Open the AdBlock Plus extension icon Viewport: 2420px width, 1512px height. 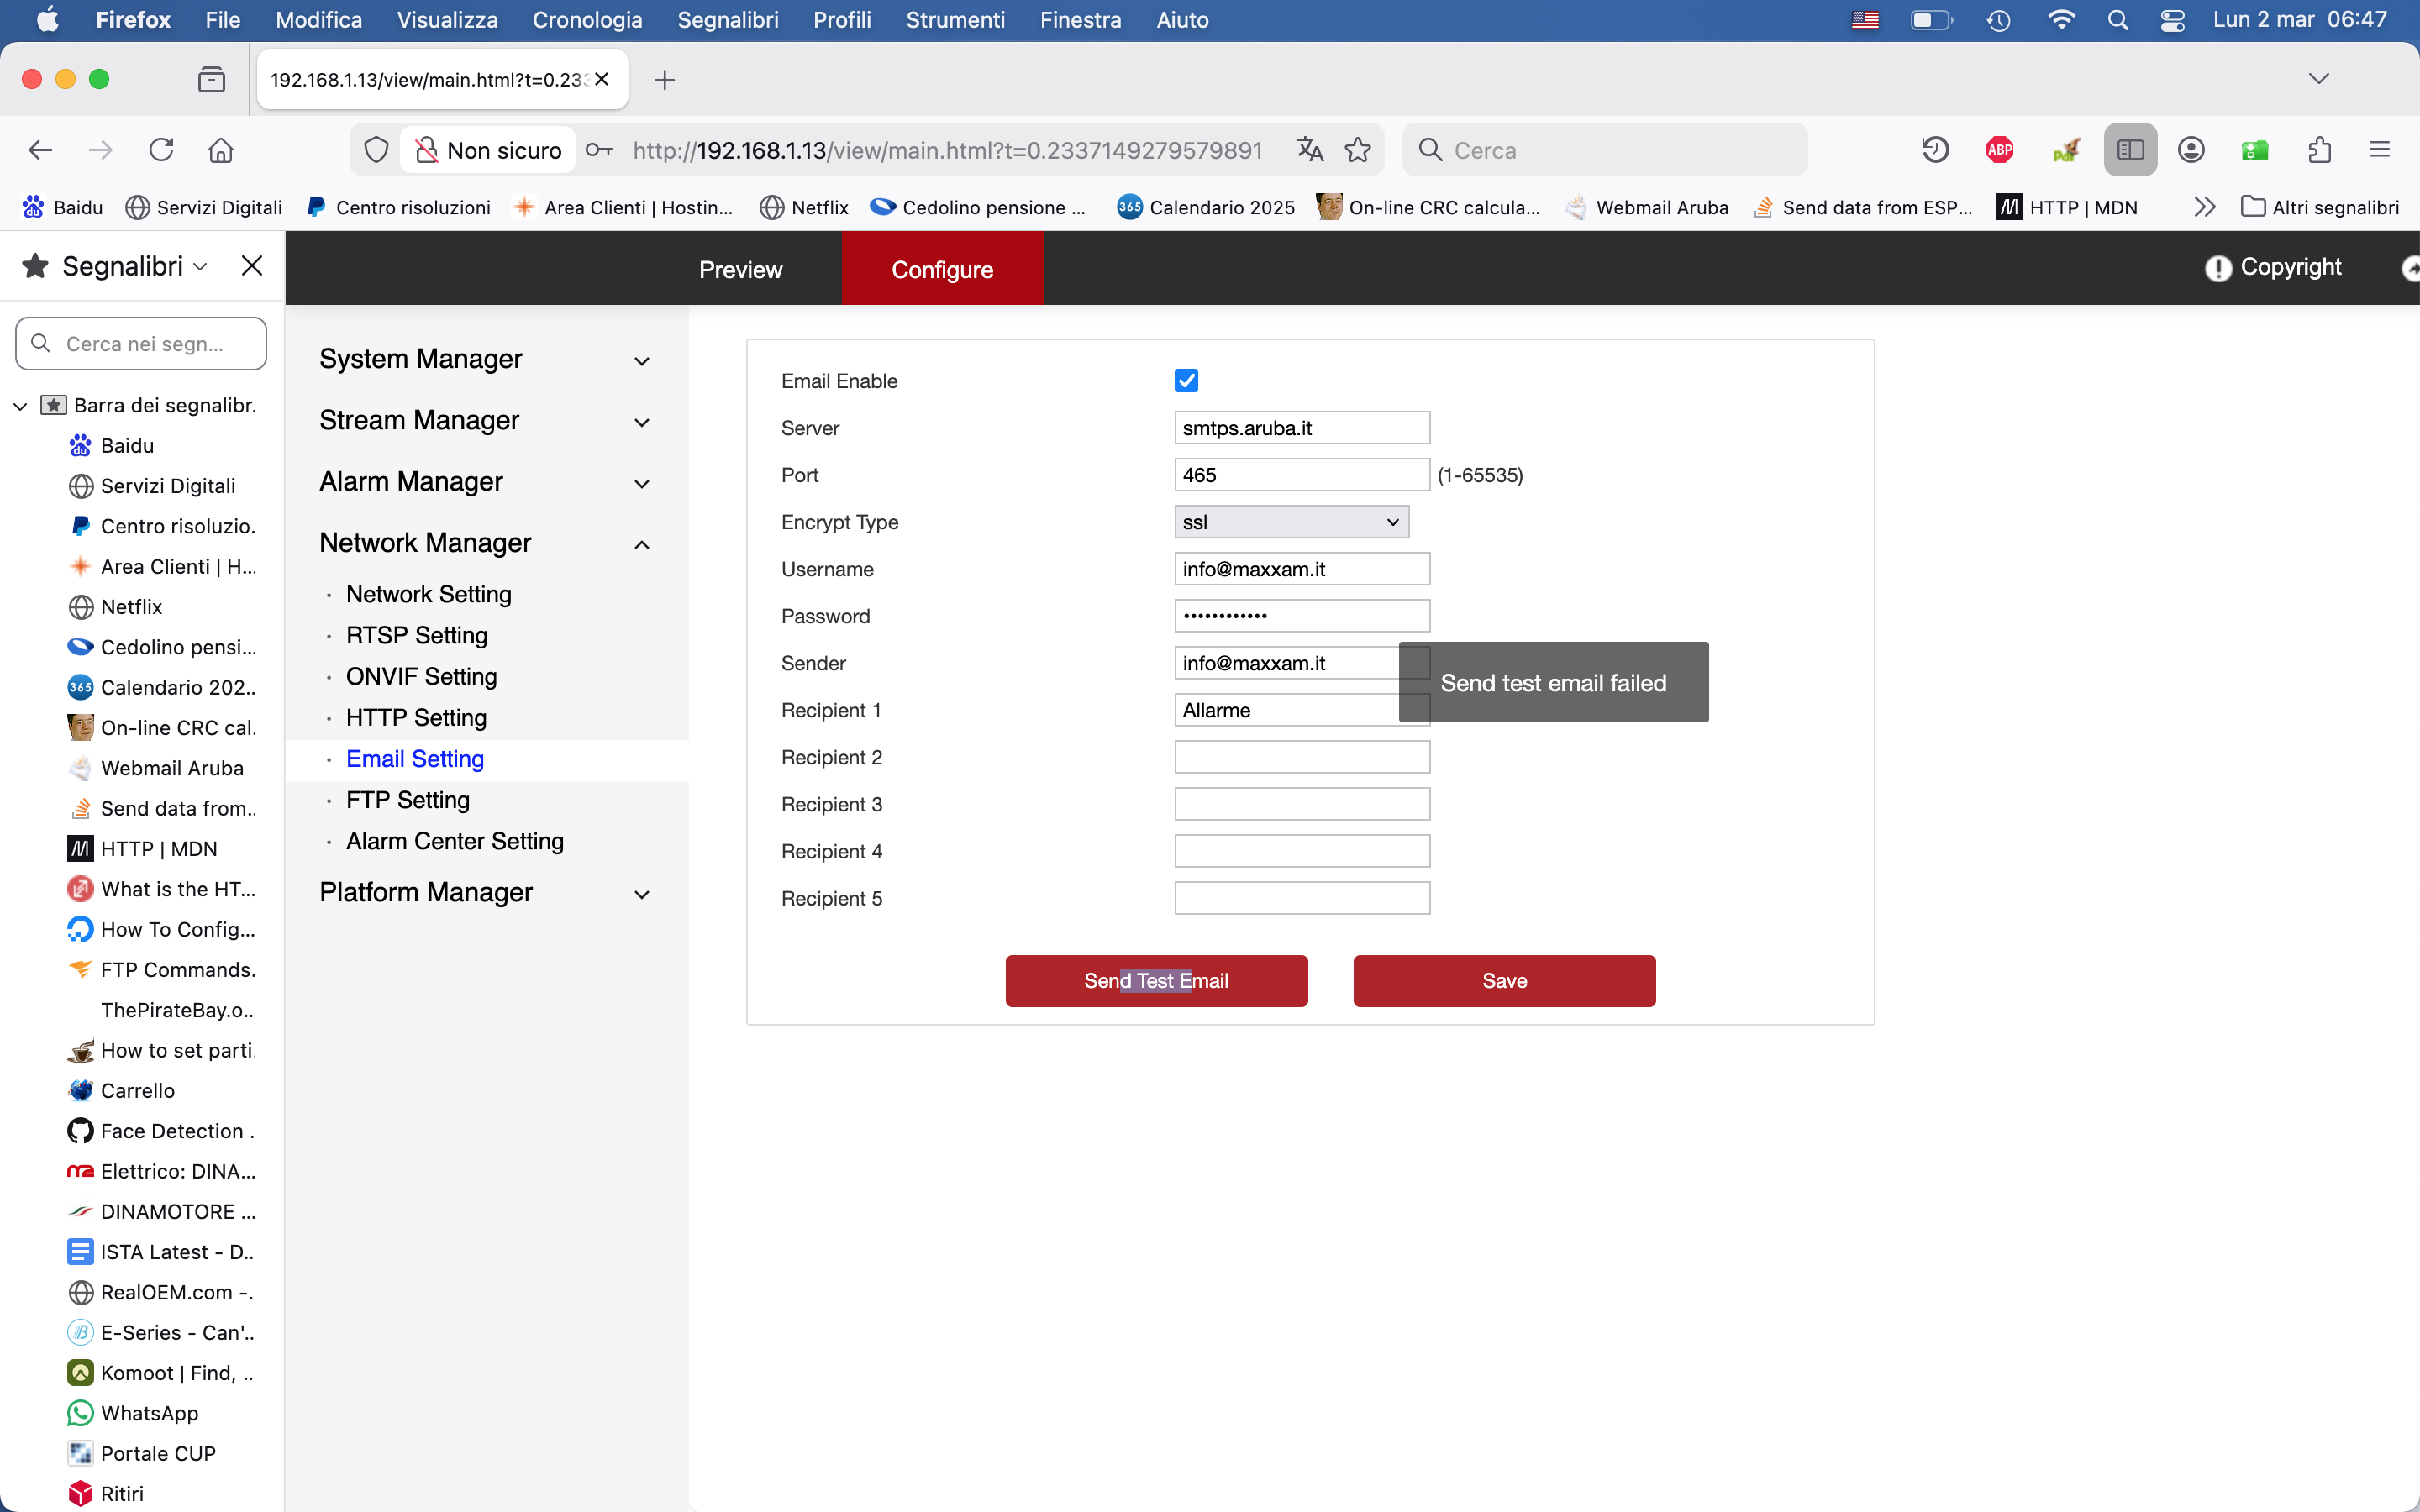pos(1999,150)
